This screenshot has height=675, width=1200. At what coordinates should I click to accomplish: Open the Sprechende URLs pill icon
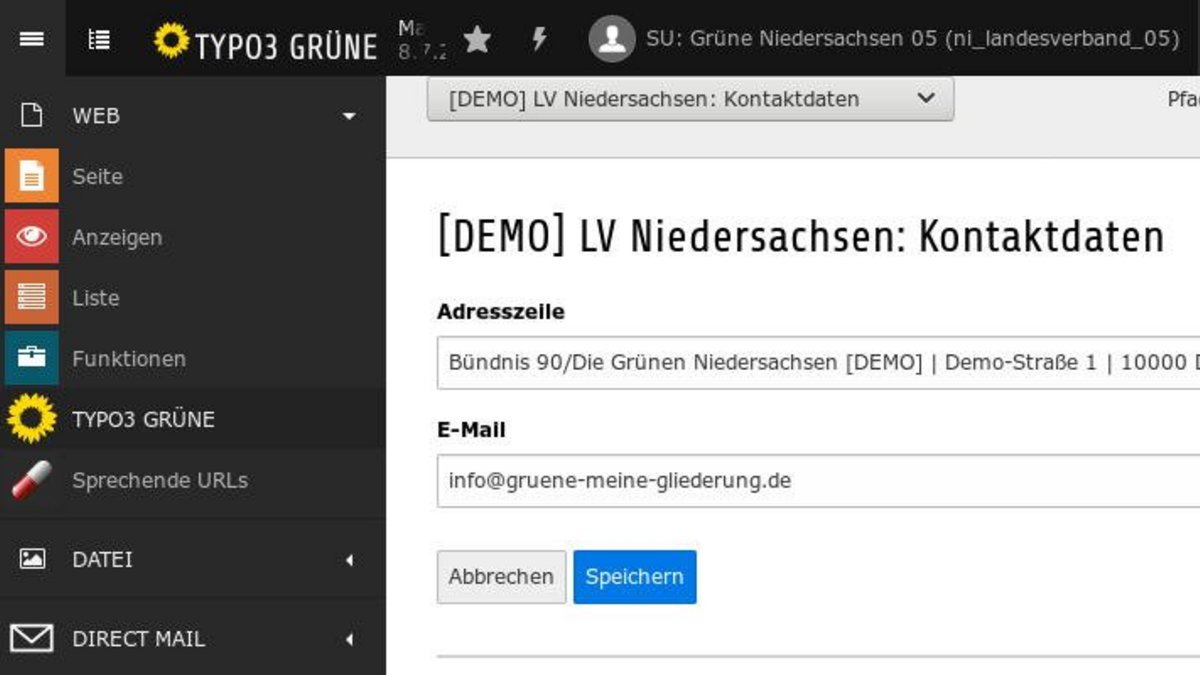(x=32, y=480)
